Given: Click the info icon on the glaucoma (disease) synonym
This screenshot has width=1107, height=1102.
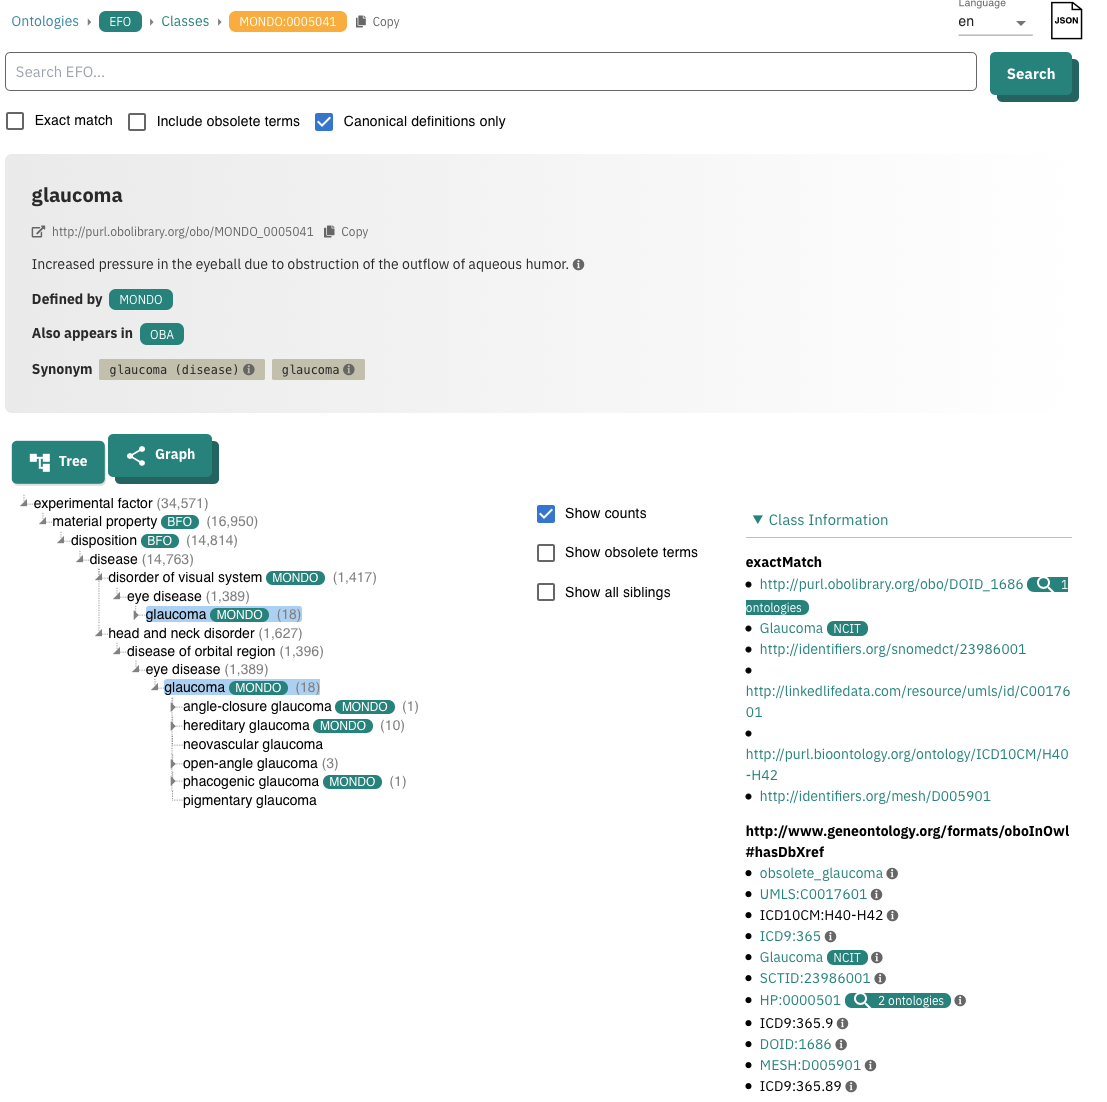Looking at the screenshot, I should [250, 368].
